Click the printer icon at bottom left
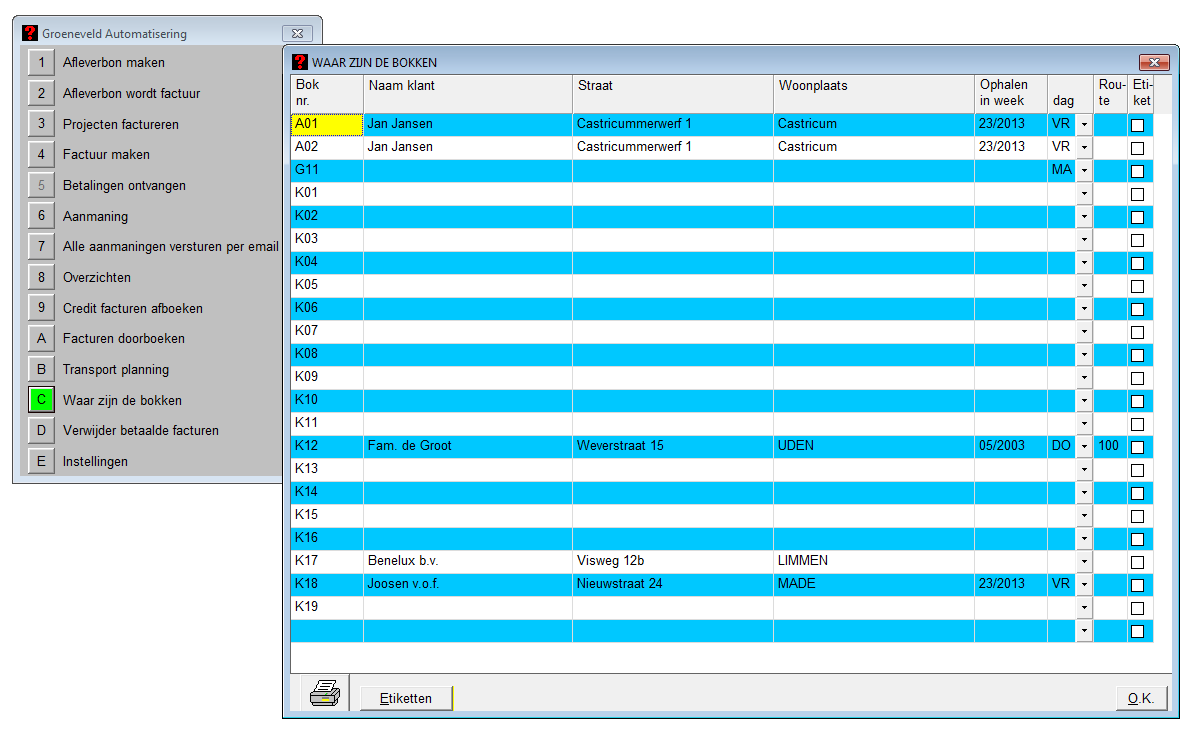Image resolution: width=1196 pixels, height=754 pixels. (324, 693)
